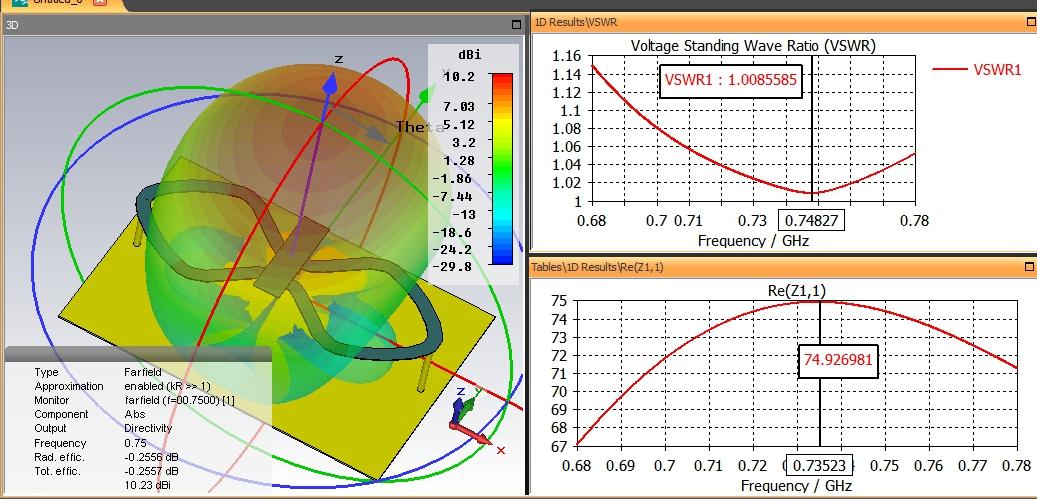Viewport: 1037px width, 499px height.
Task: Click the Abs component value
Action: tap(135, 414)
